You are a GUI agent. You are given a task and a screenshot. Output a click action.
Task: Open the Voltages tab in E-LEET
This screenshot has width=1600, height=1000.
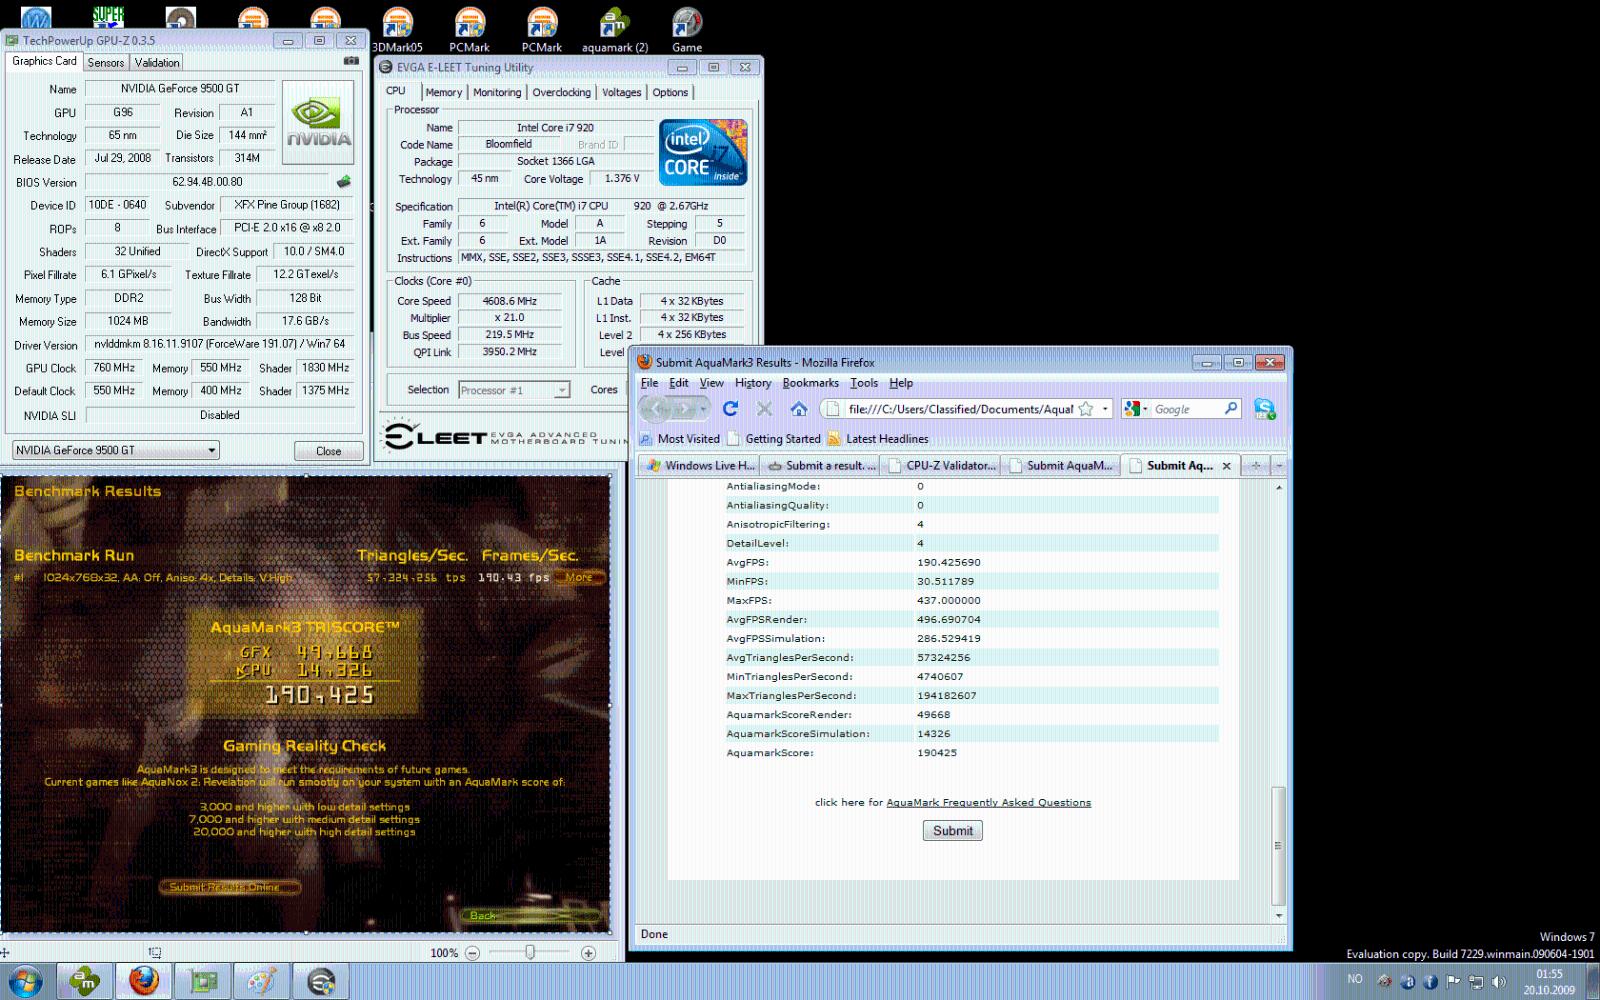[x=621, y=92]
